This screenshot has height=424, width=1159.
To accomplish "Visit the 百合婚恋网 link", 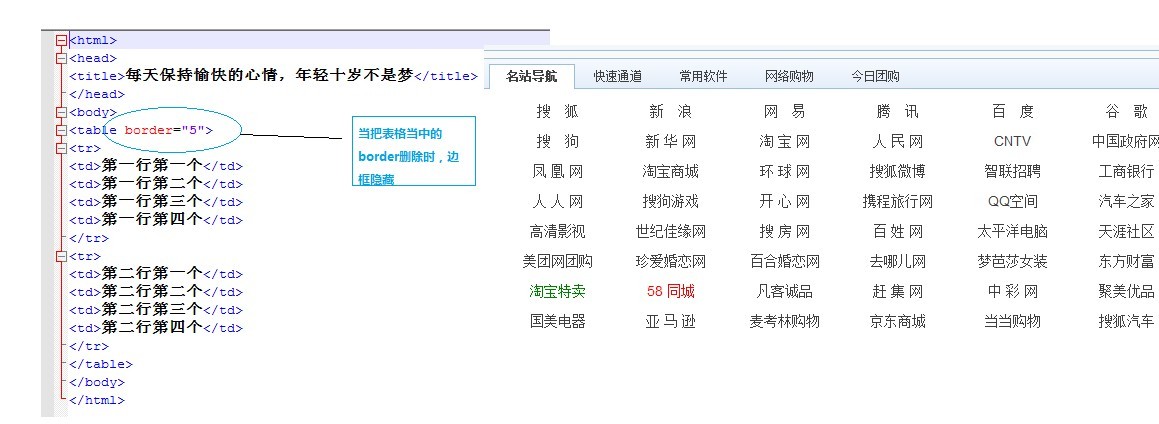I will [784, 261].
